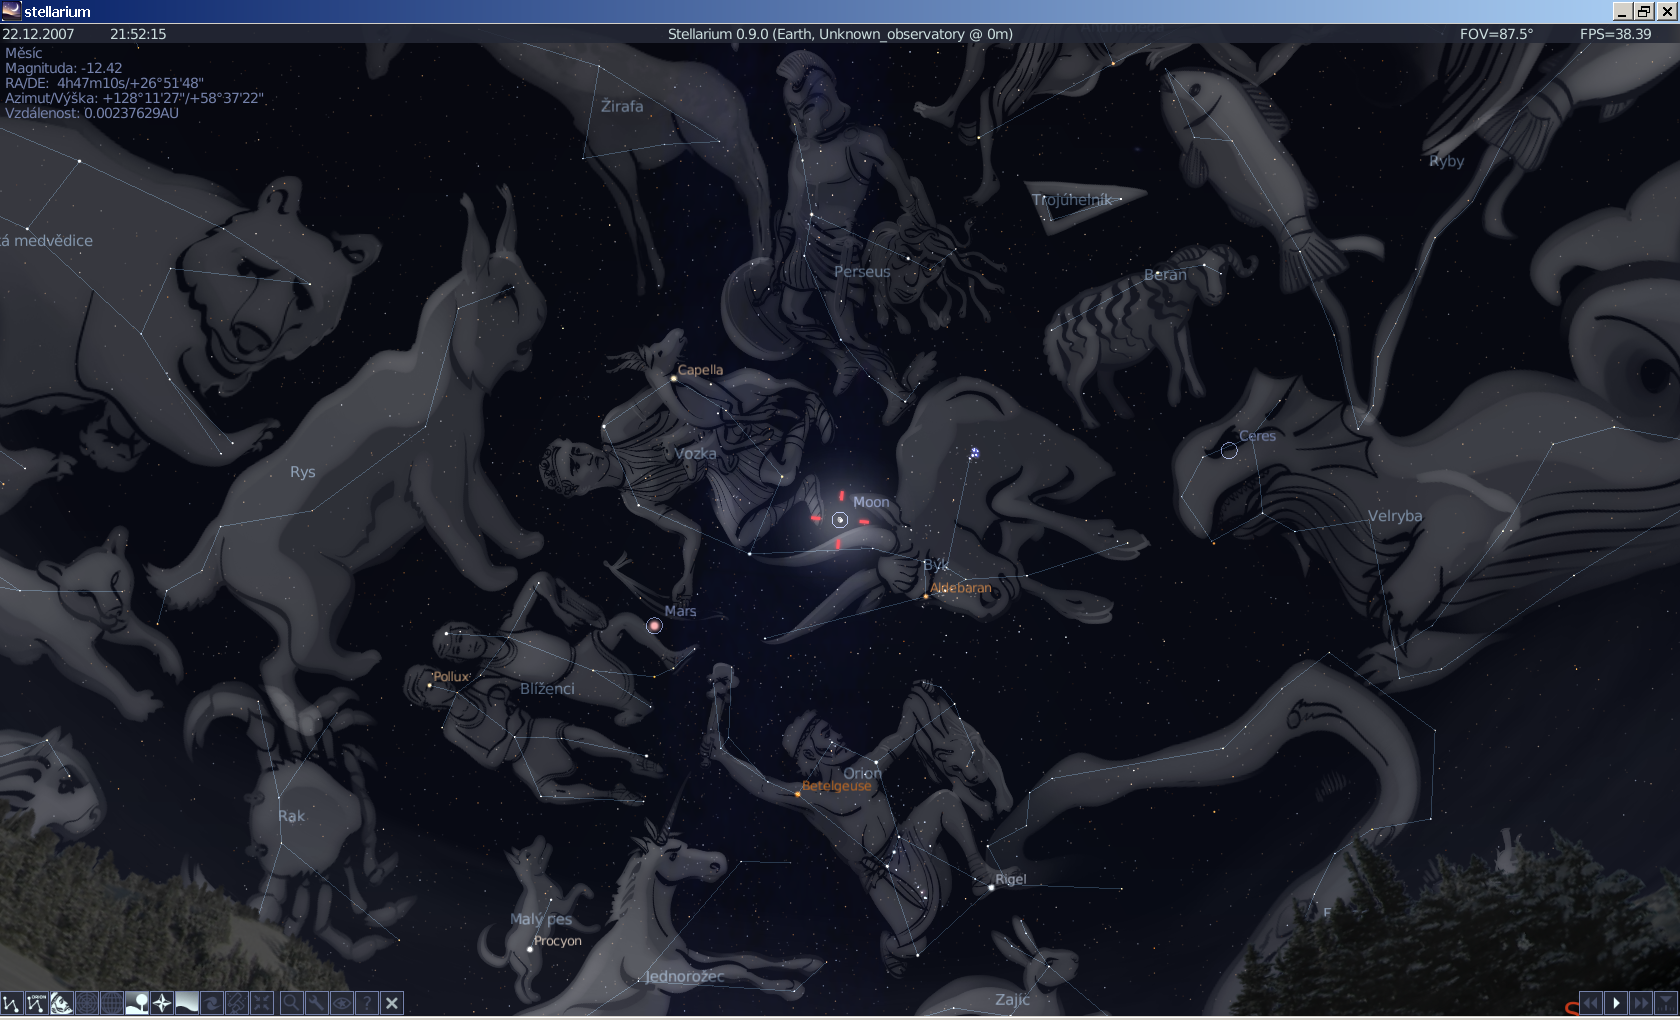Show the equatorial grid
Viewport: 1680px width, 1020px height.
[x=112, y=1003]
